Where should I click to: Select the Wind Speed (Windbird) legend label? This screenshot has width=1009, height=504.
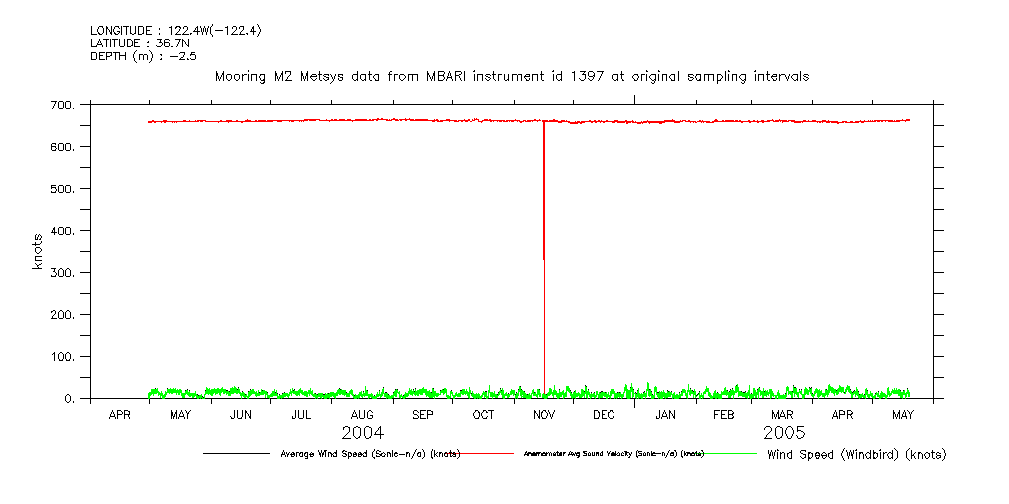pyautogui.click(x=856, y=454)
